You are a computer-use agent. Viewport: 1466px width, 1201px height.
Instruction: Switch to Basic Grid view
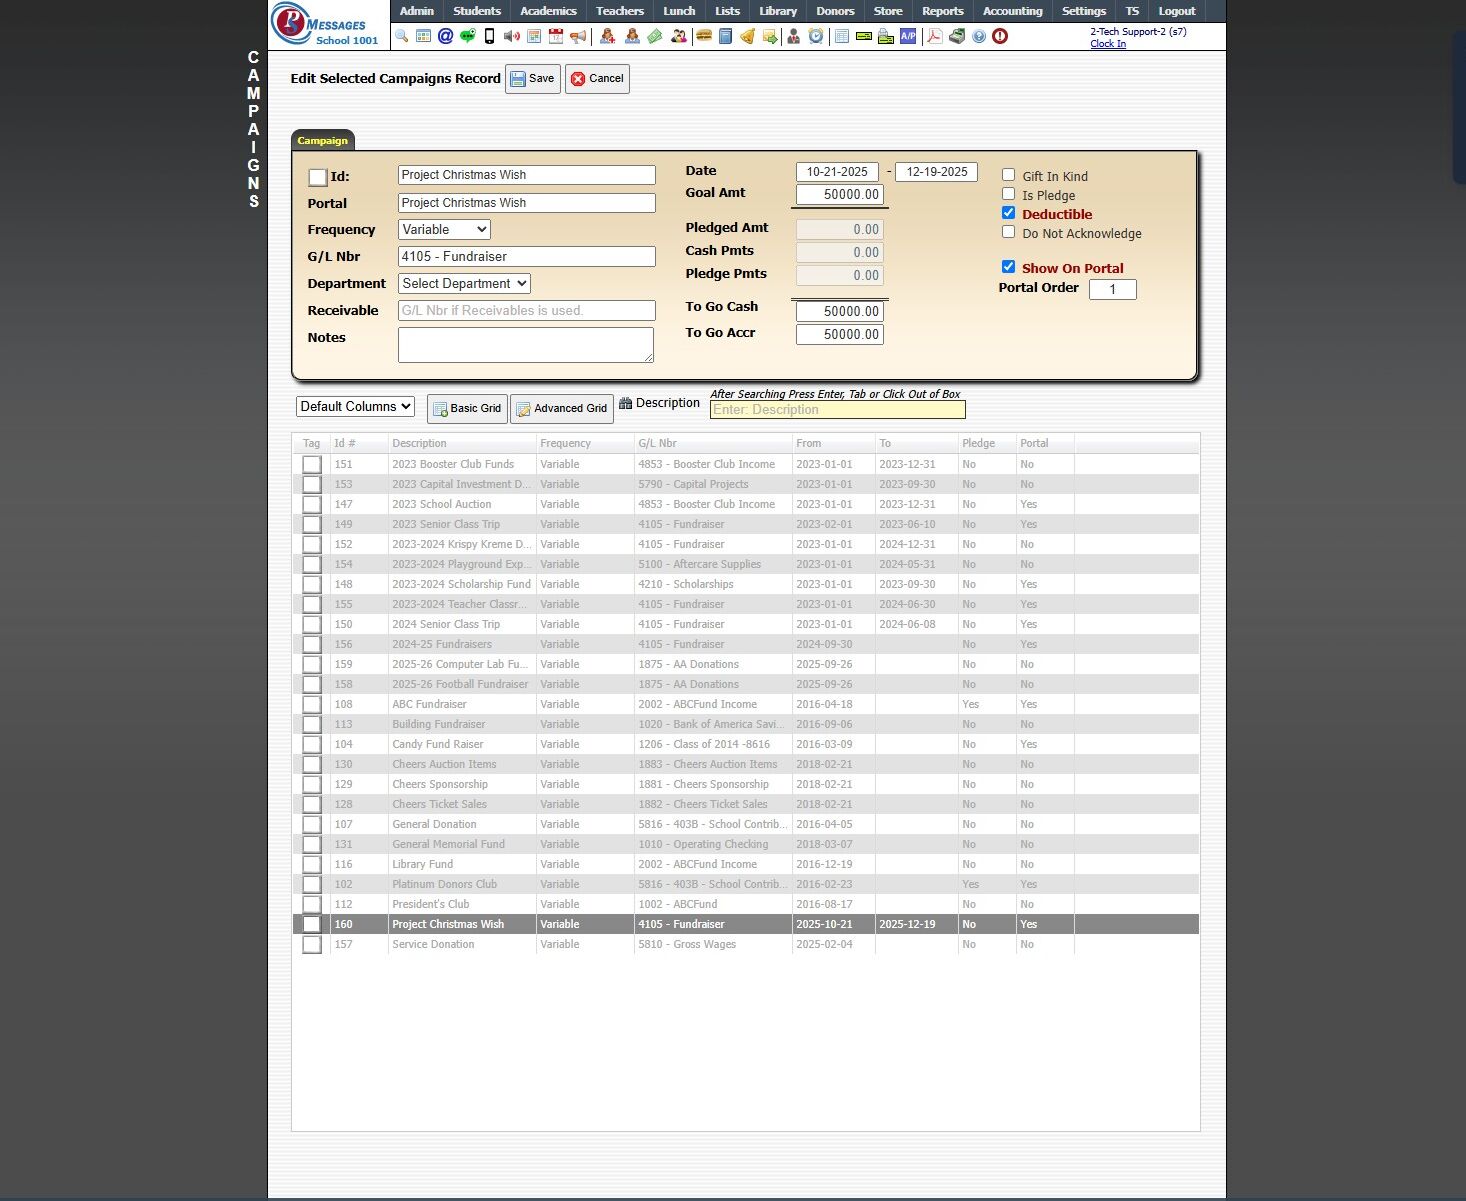pos(467,409)
